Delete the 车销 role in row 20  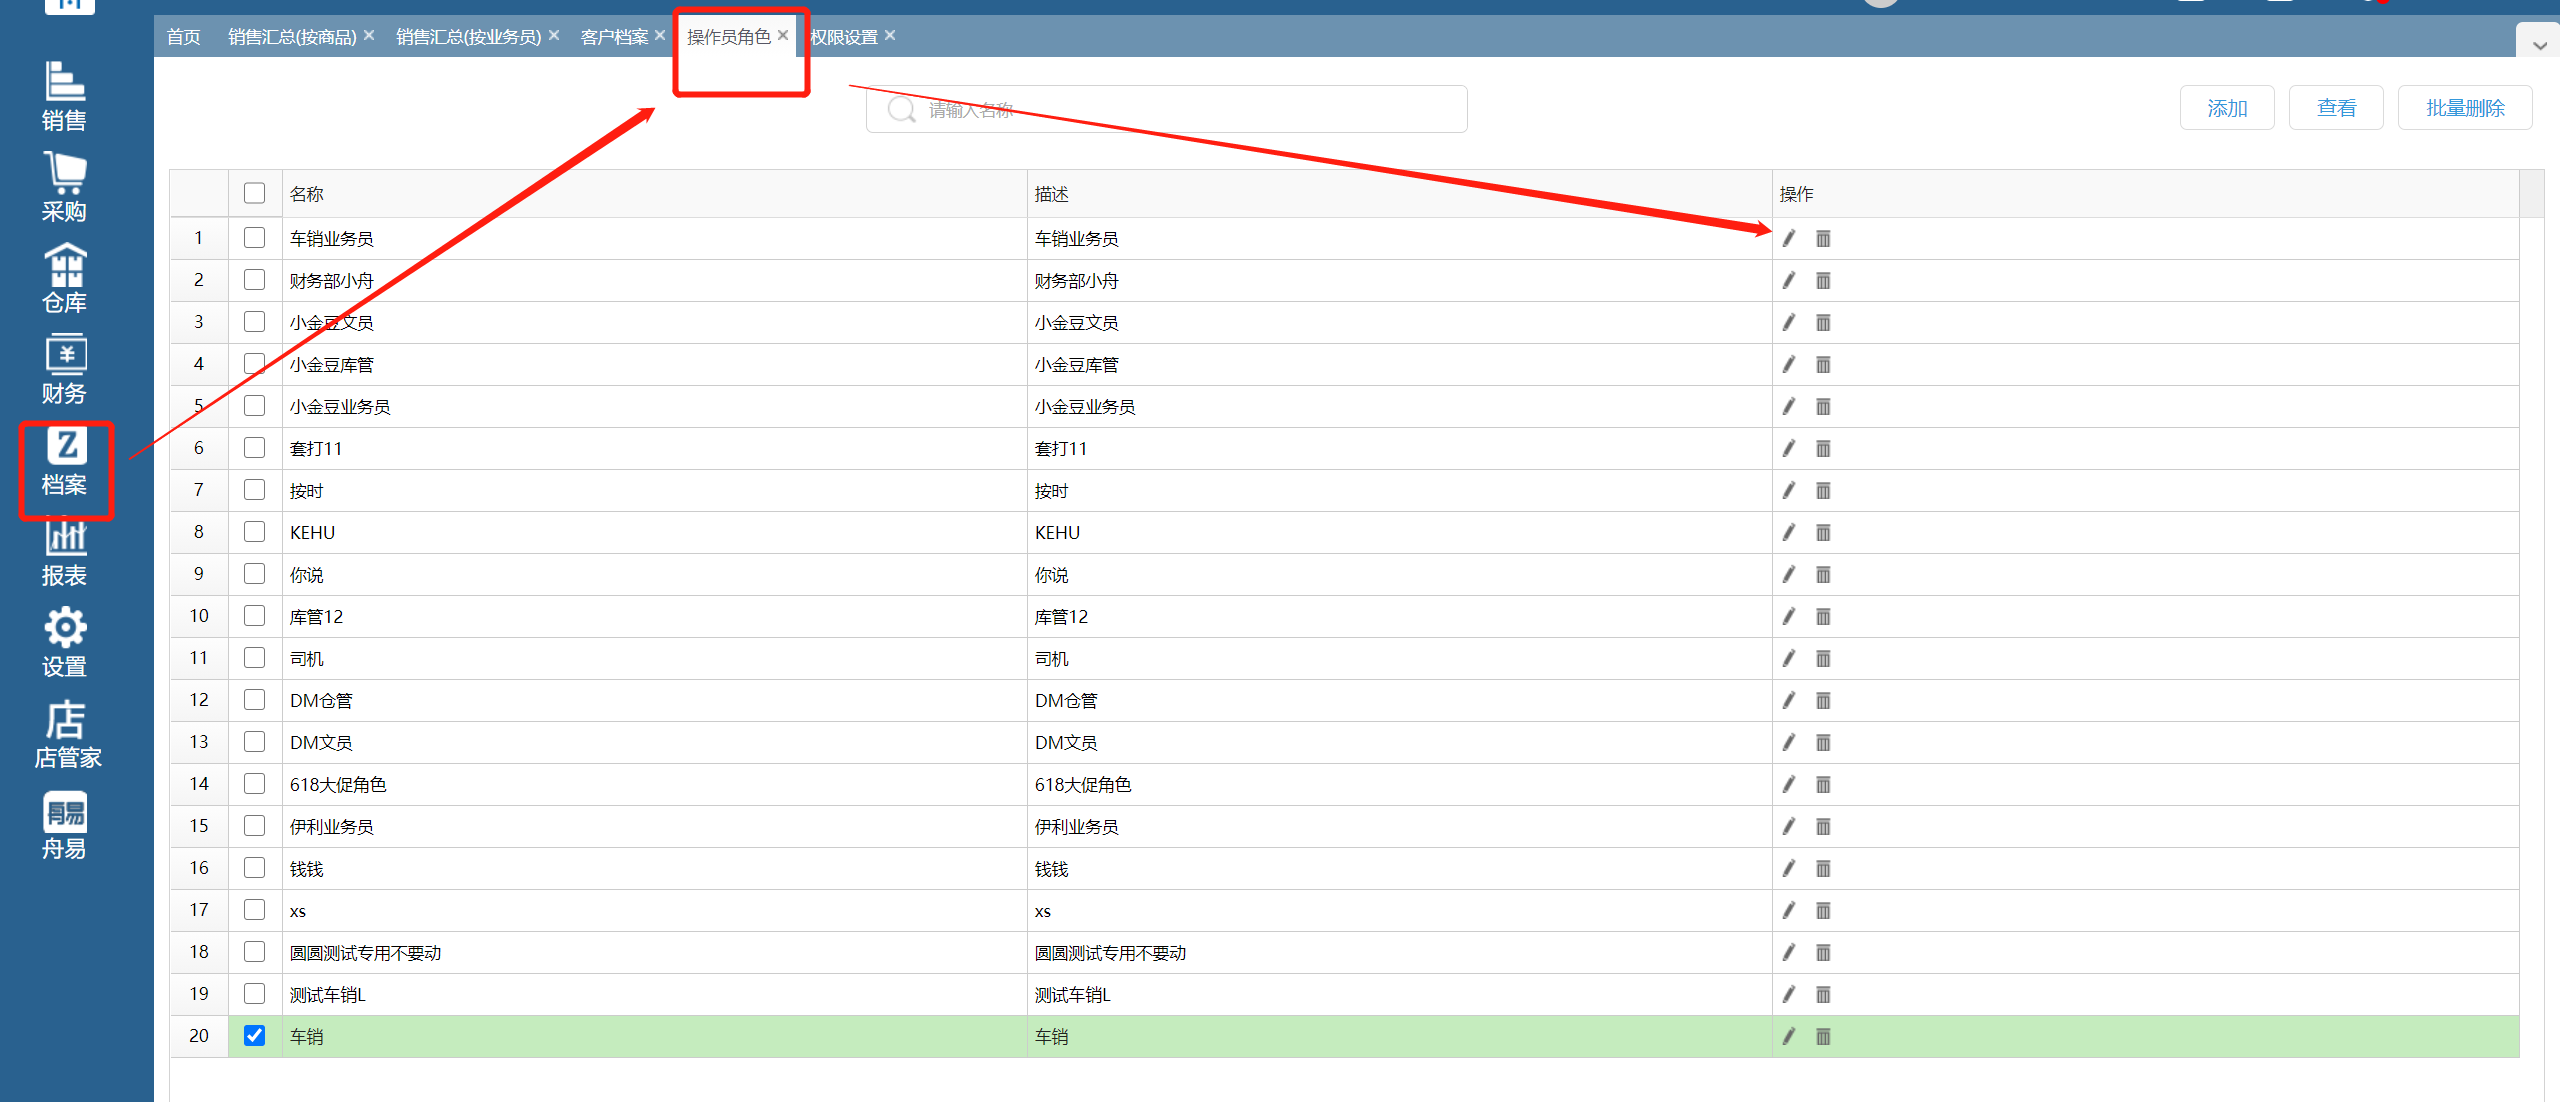[1823, 1036]
